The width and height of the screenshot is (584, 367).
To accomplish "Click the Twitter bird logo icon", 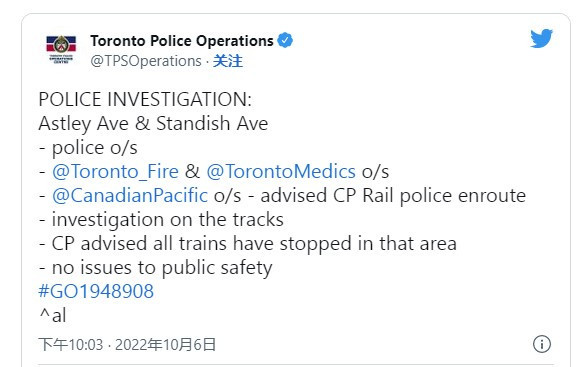I will 541,38.
